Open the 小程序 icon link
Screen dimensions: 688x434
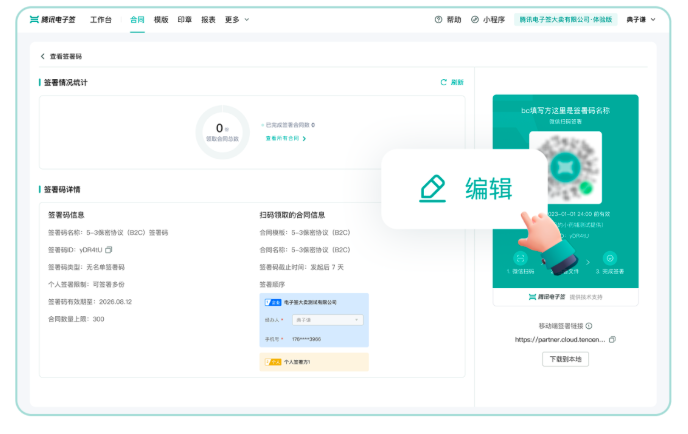[475, 20]
